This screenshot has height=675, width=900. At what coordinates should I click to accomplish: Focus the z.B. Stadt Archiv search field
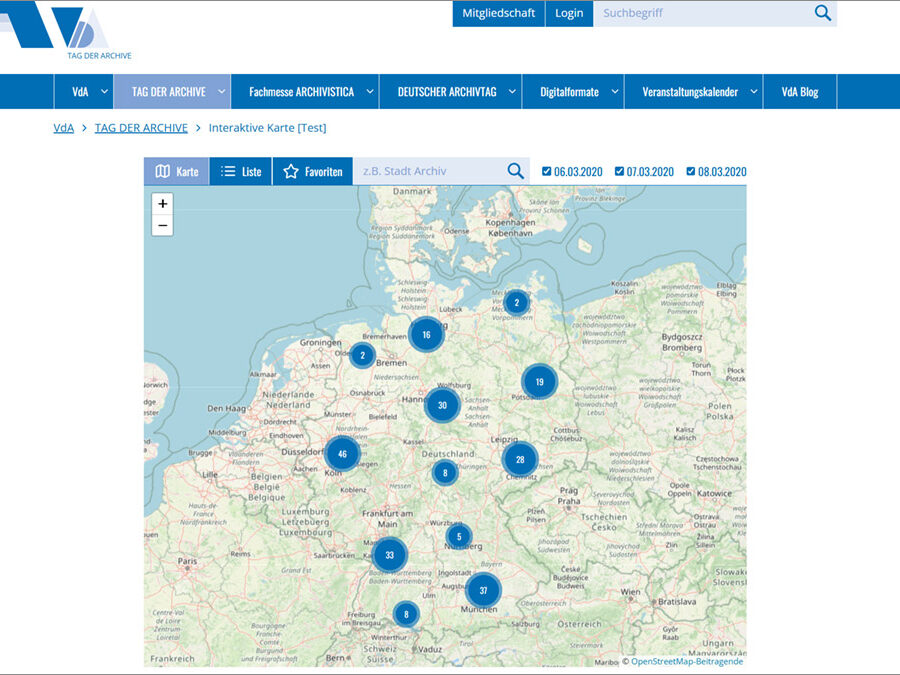tap(429, 171)
